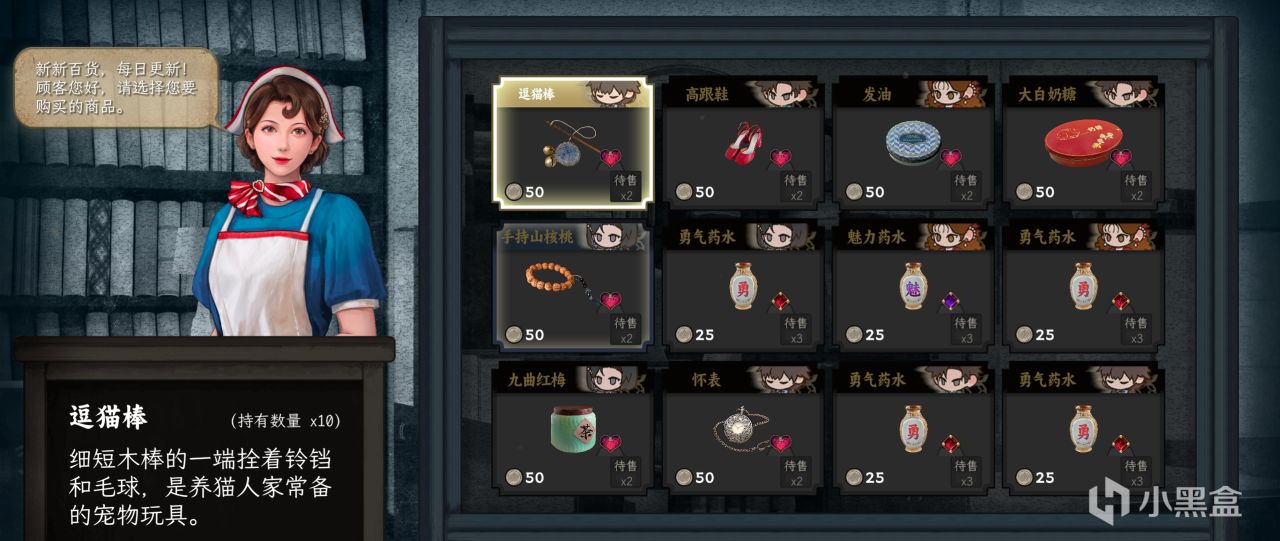Select the 勇气药水 in the second row's last column
This screenshot has height=541, width=1280.
point(1083,284)
